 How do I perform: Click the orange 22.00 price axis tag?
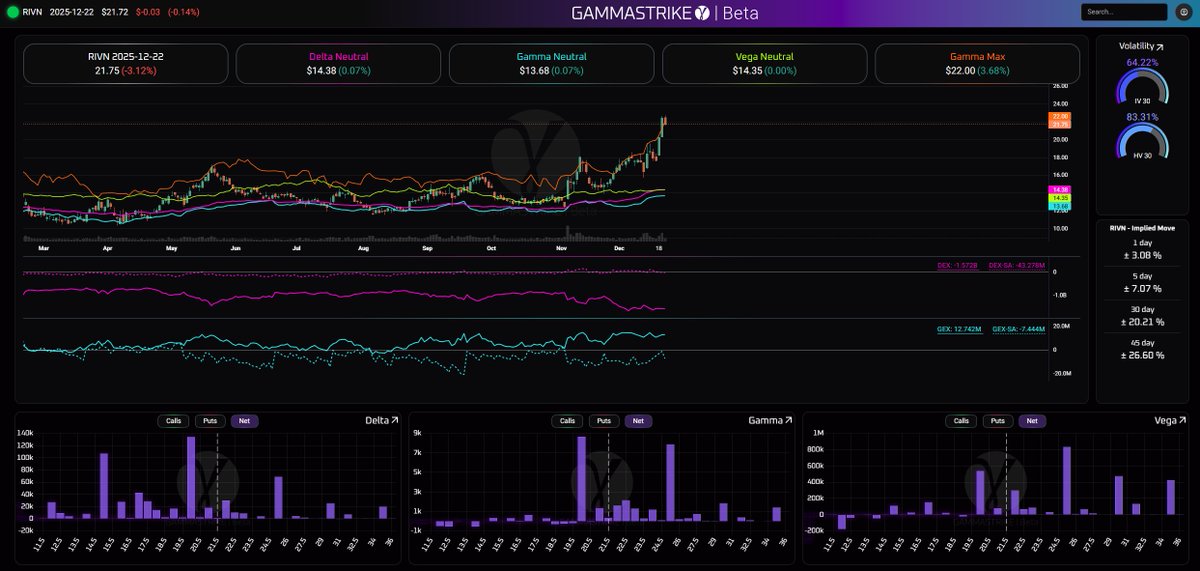[x=1060, y=116]
